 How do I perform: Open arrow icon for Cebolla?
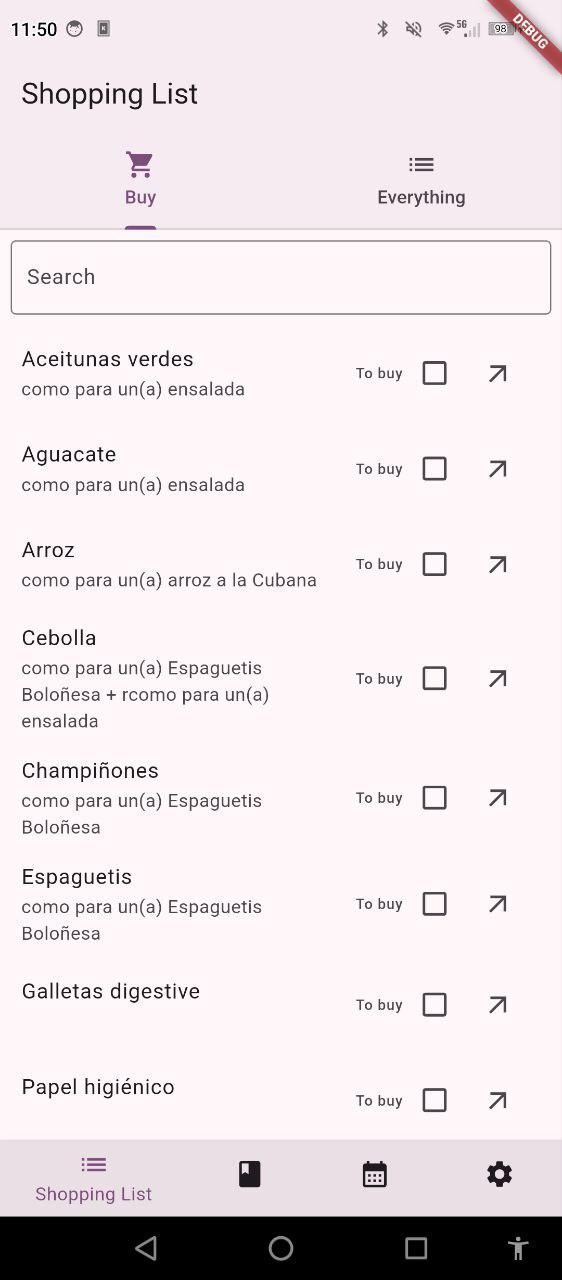coord(497,679)
